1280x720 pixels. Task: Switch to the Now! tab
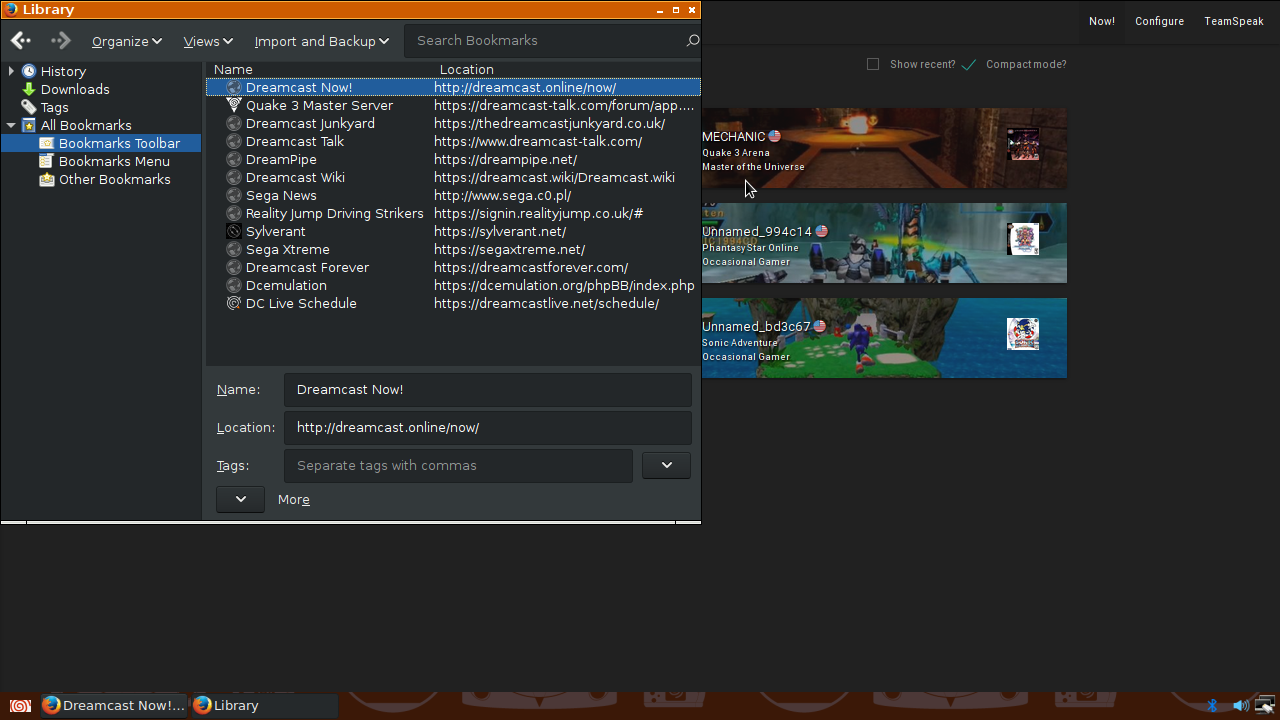click(1102, 21)
